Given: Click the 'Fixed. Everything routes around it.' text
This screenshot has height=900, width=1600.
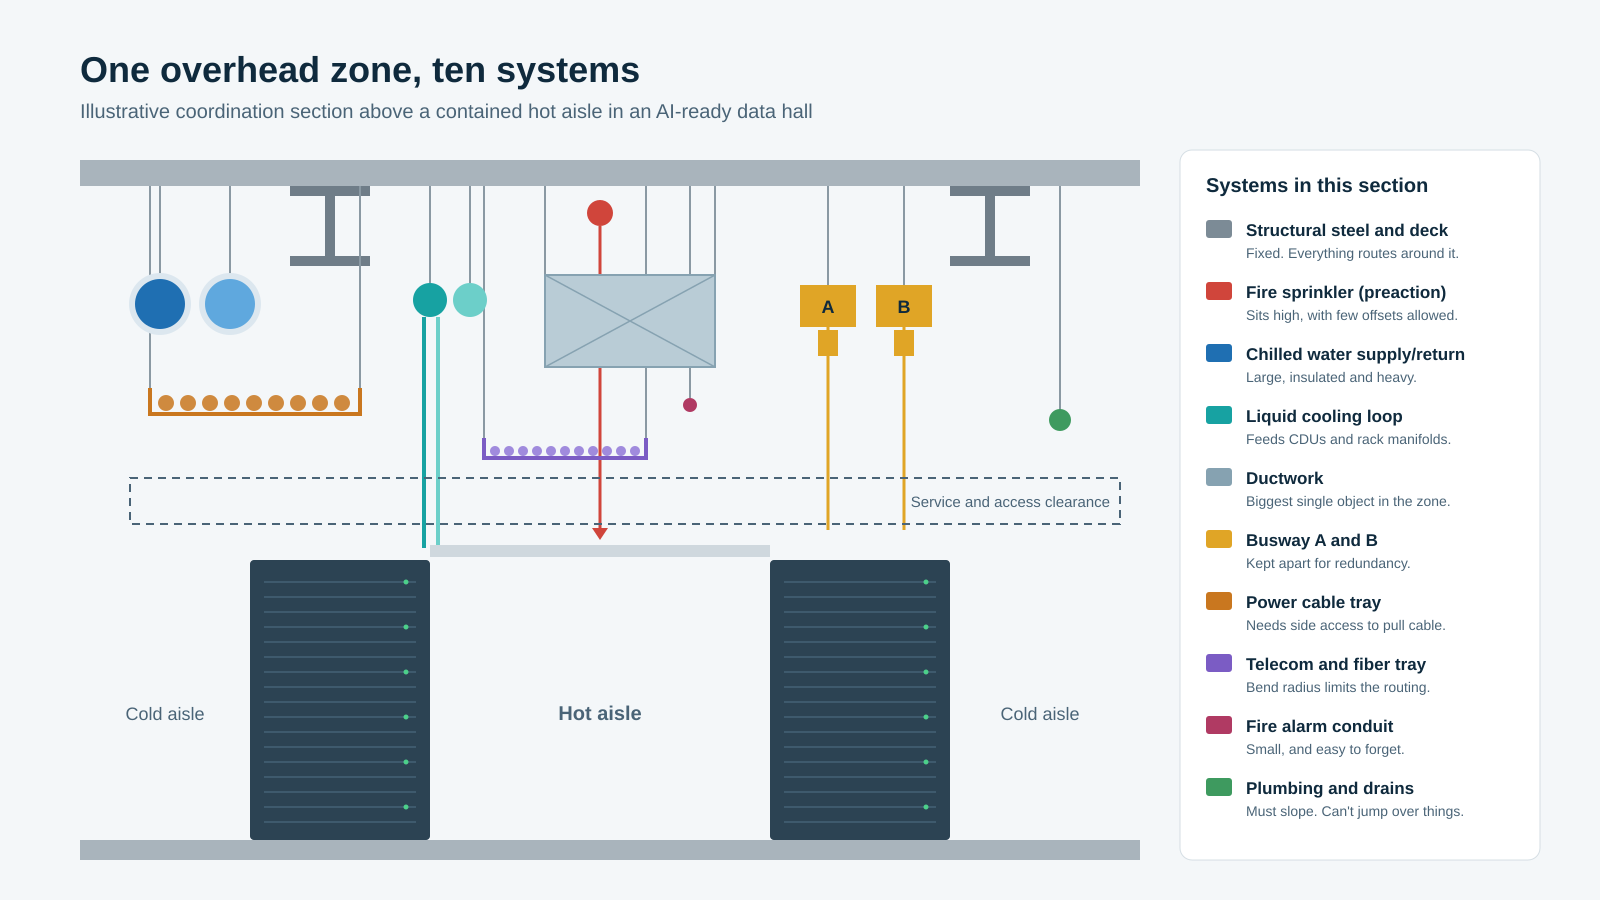Looking at the screenshot, I should point(1352,253).
